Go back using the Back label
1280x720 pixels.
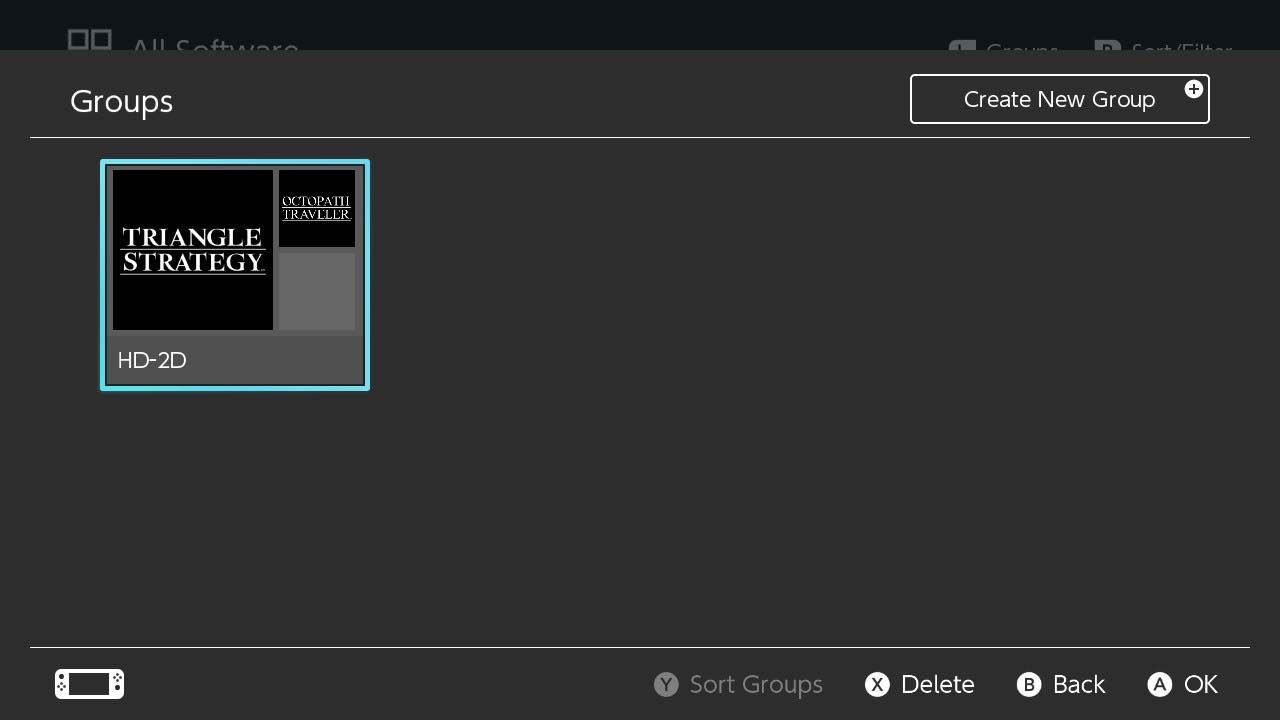(1078, 684)
